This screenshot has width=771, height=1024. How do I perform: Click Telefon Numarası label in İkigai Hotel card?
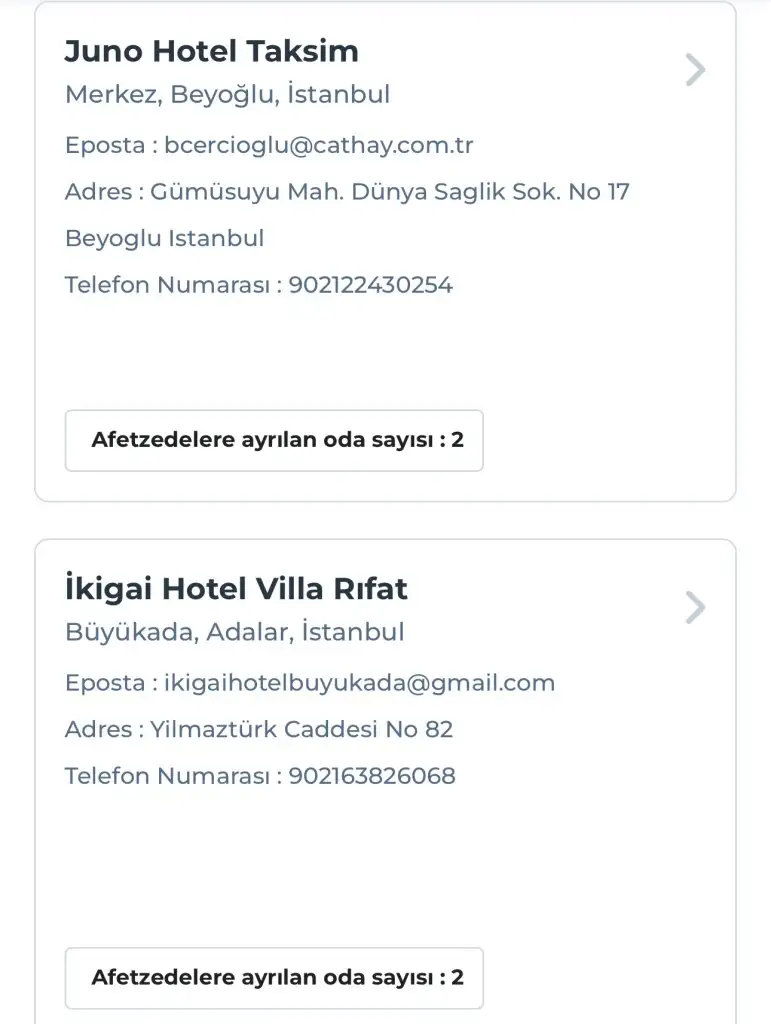click(x=166, y=776)
